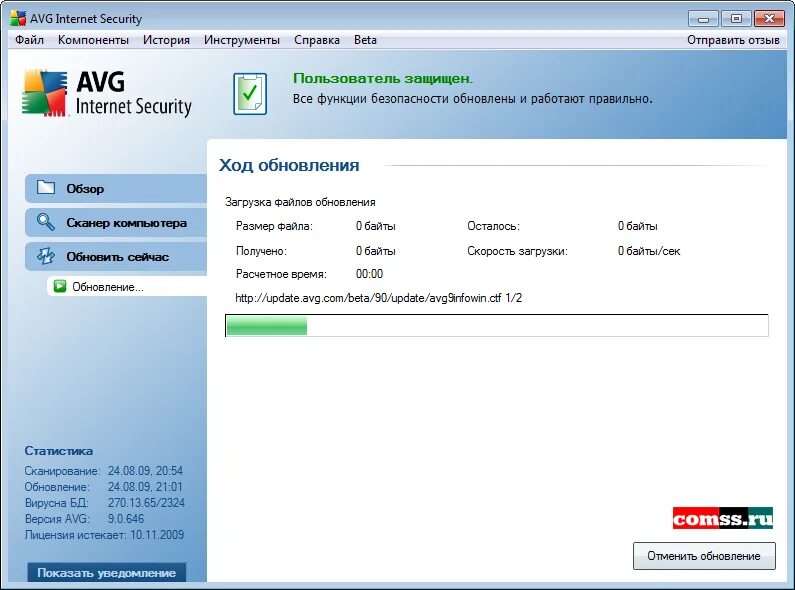Open the История menu
The height and width of the screenshot is (590, 795).
coord(166,40)
